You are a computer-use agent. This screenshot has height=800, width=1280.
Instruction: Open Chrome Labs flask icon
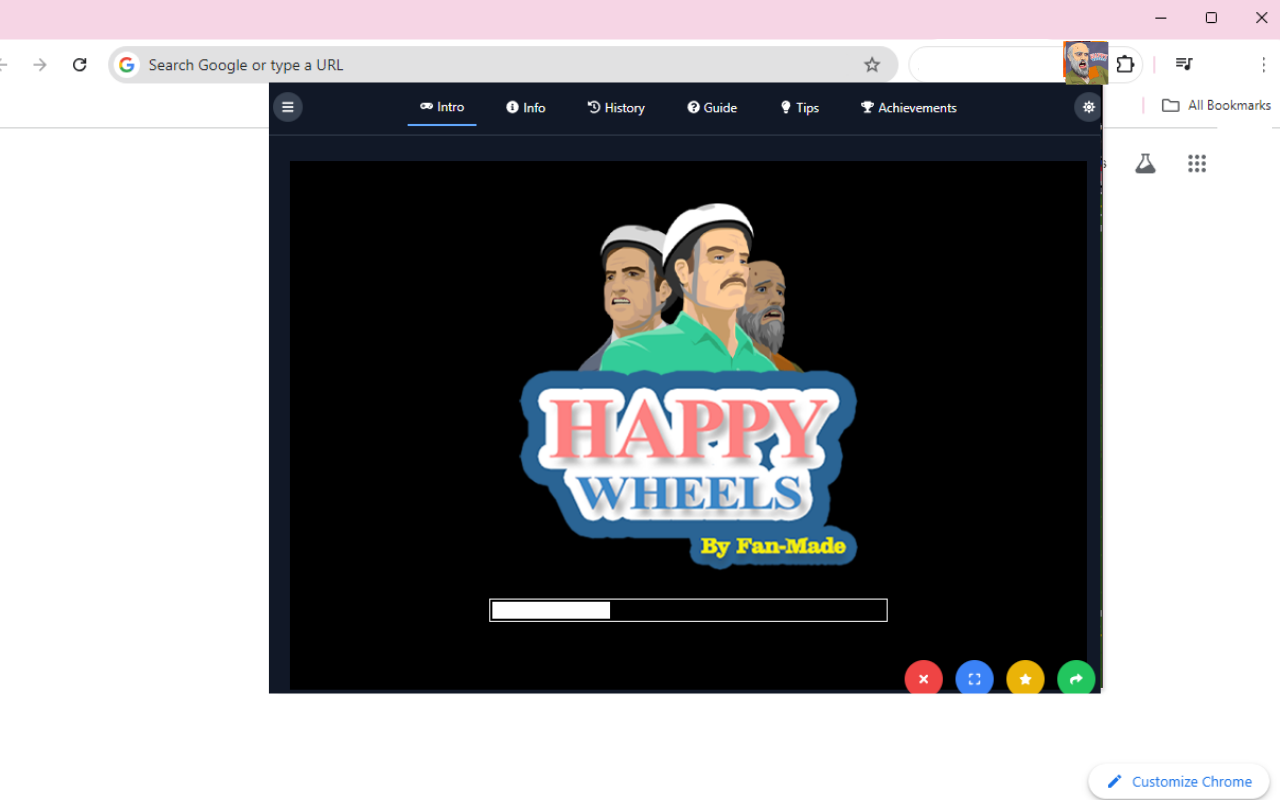tap(1145, 163)
